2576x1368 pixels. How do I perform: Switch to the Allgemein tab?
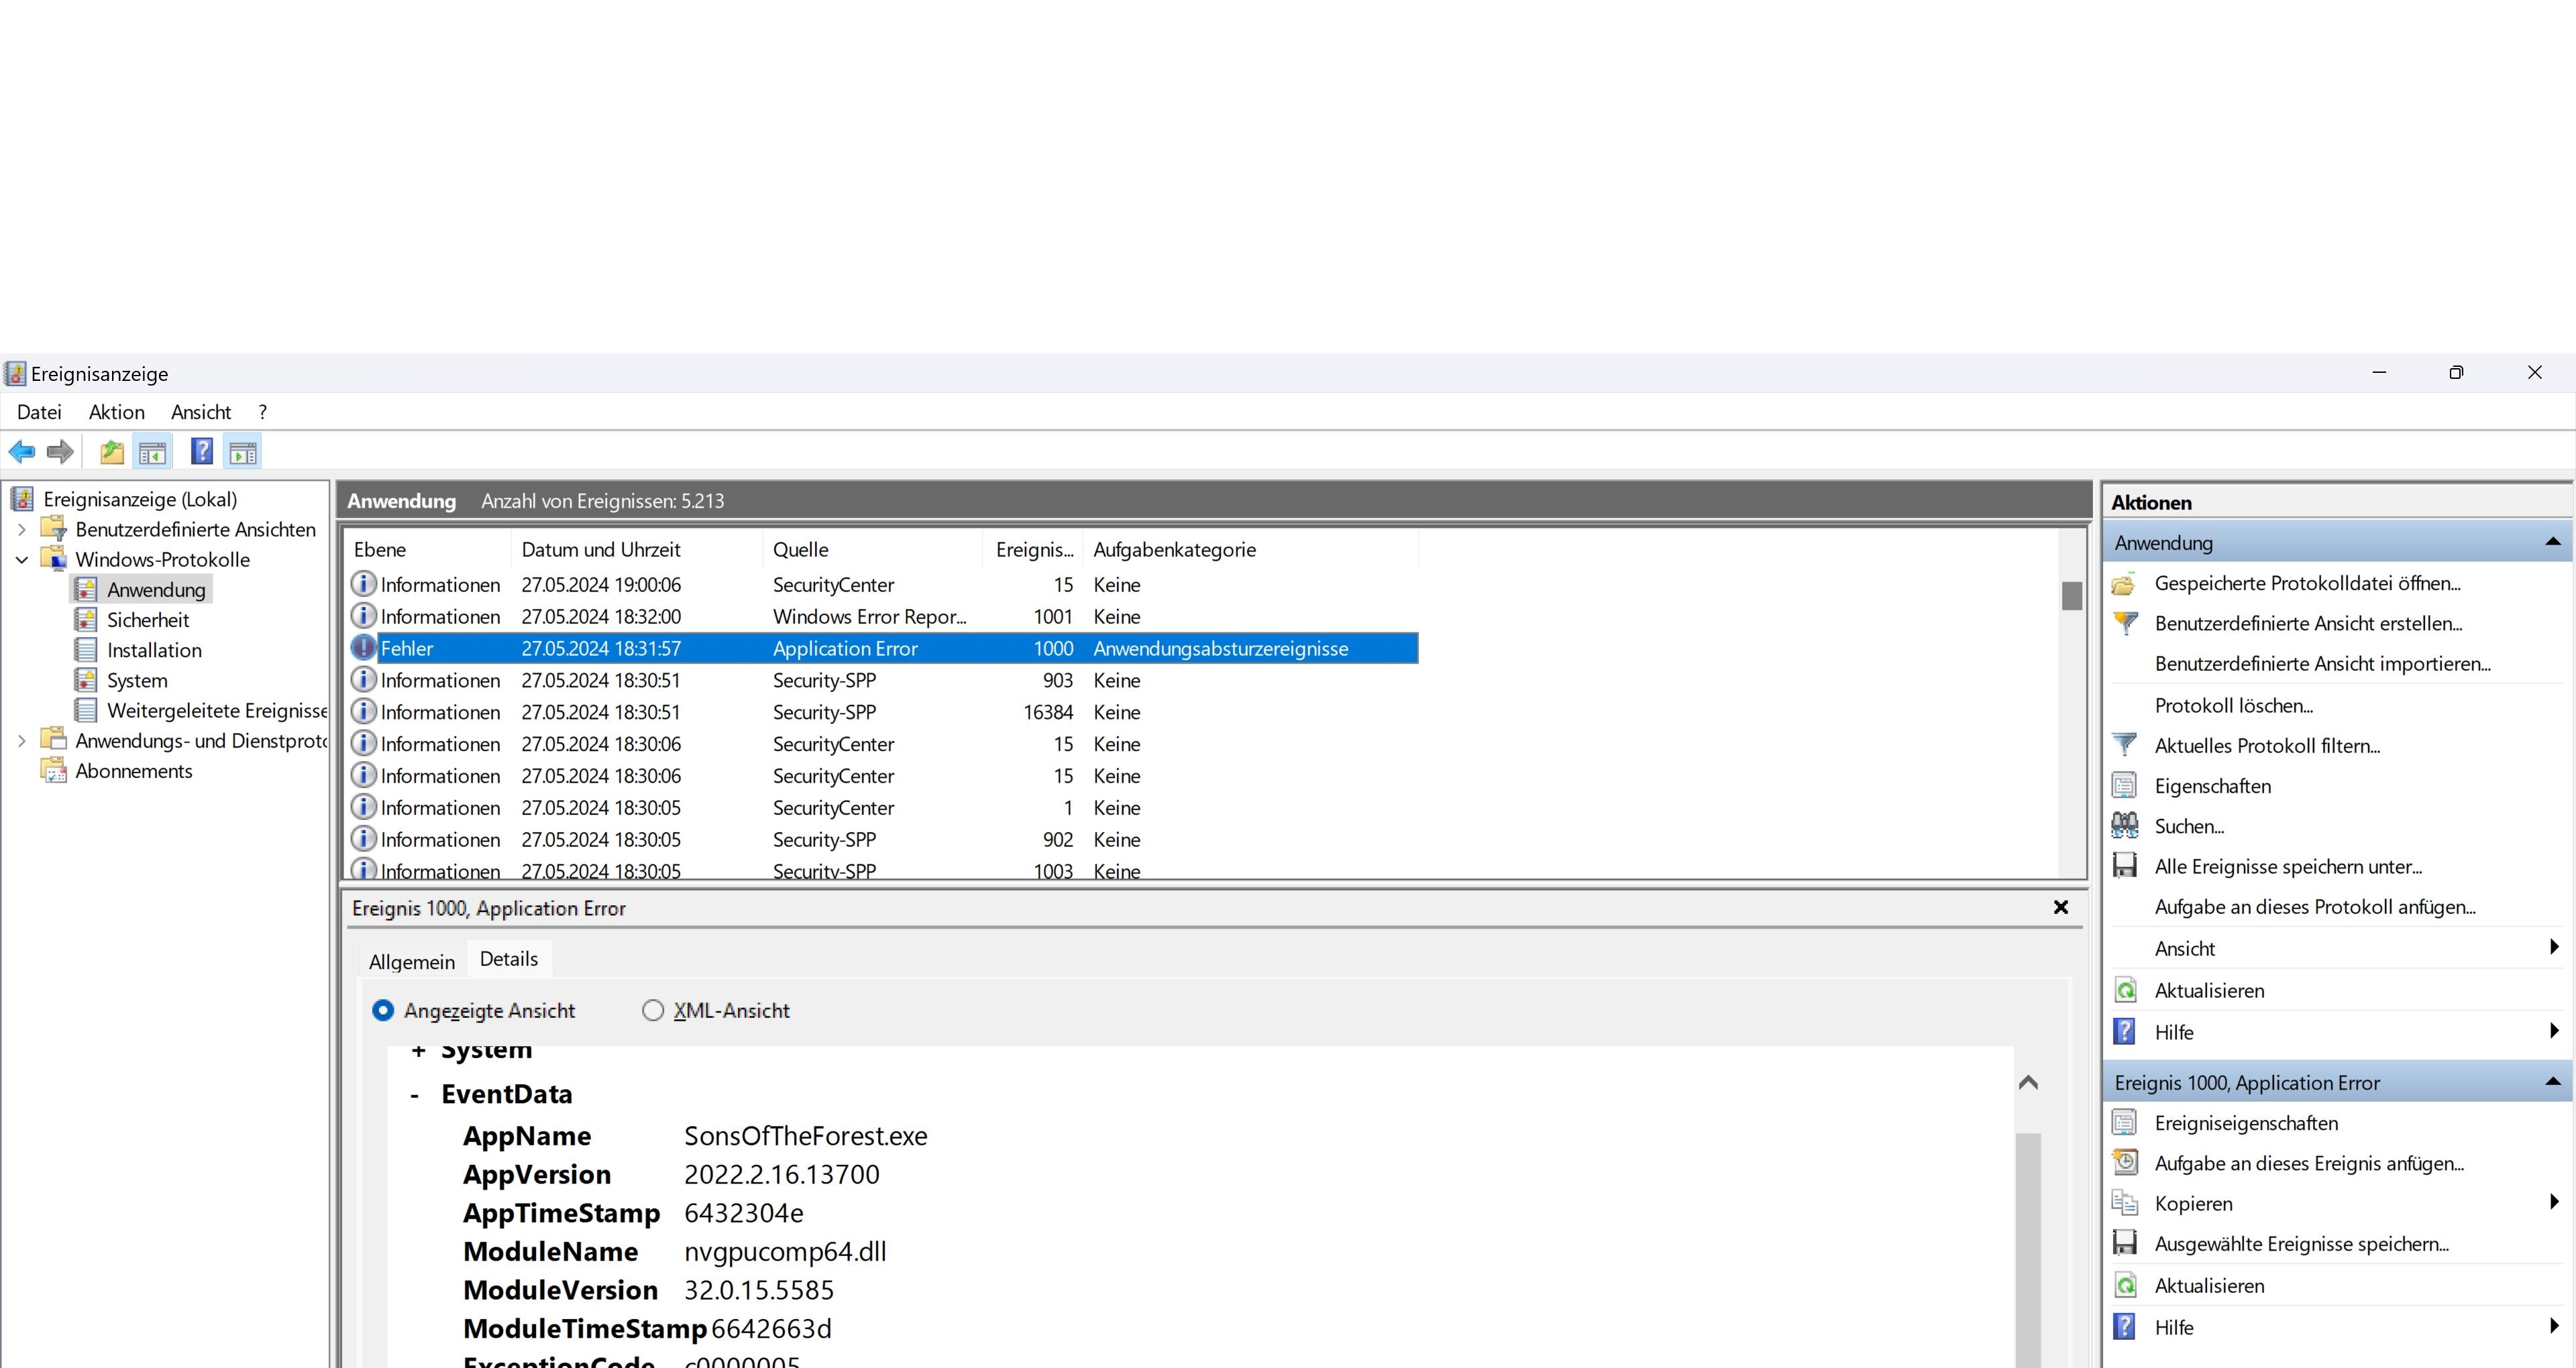tap(411, 961)
